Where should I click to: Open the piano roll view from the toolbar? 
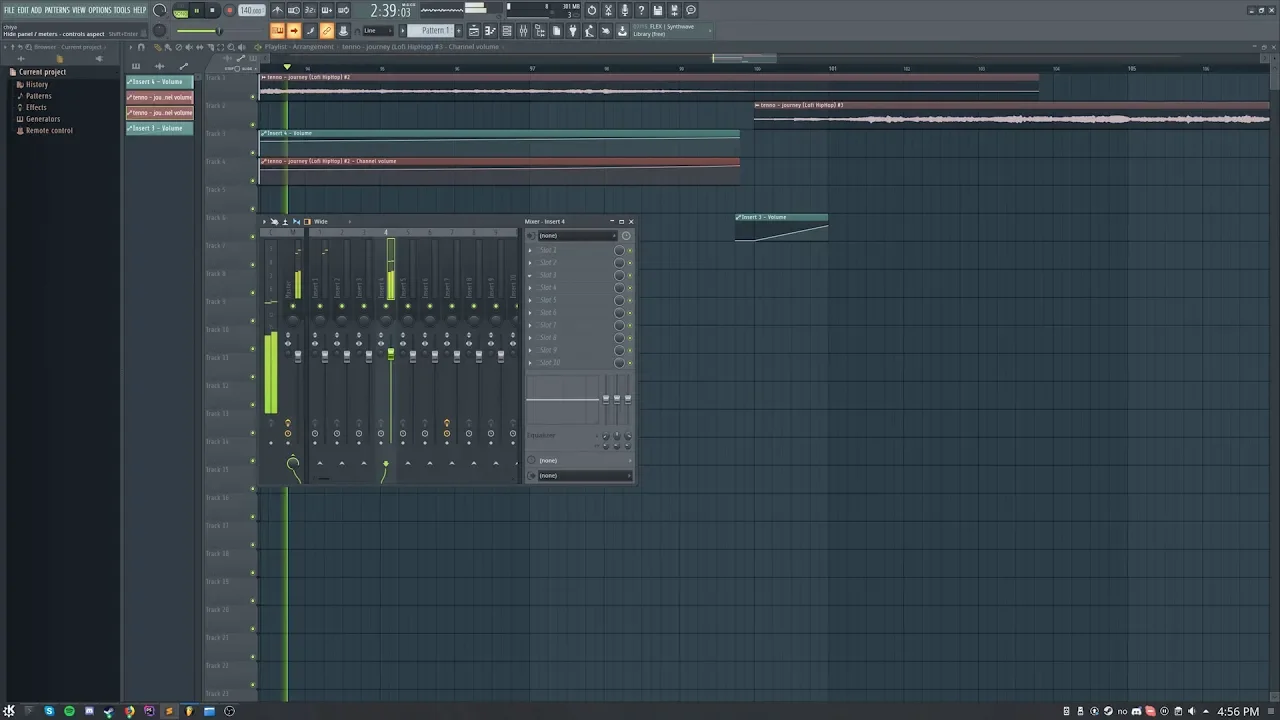tap(490, 31)
